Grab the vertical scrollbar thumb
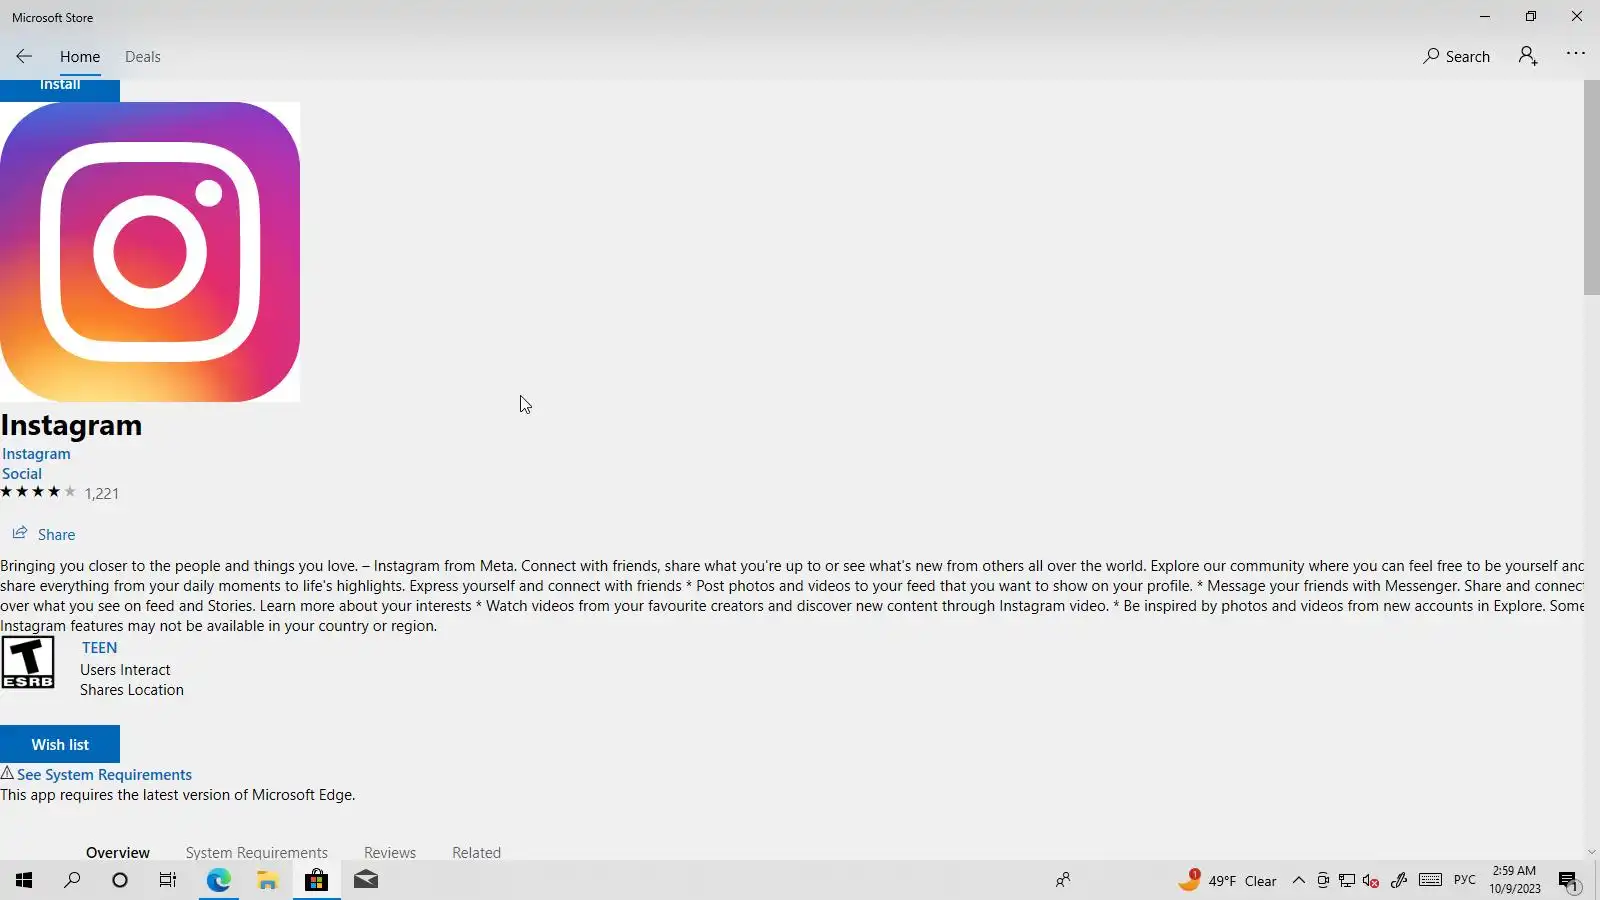This screenshot has width=1600, height=900. [1592, 188]
